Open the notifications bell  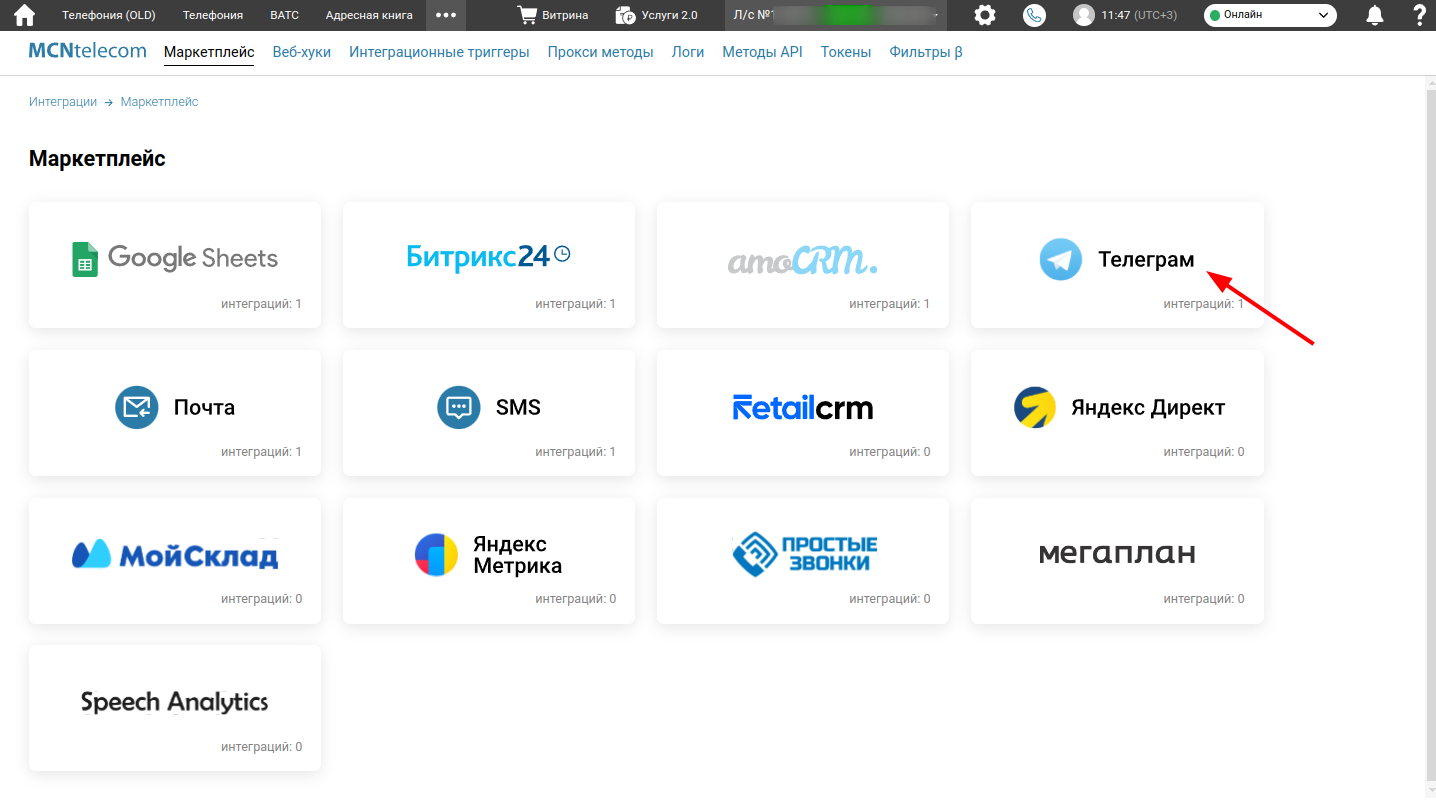[x=1375, y=15]
